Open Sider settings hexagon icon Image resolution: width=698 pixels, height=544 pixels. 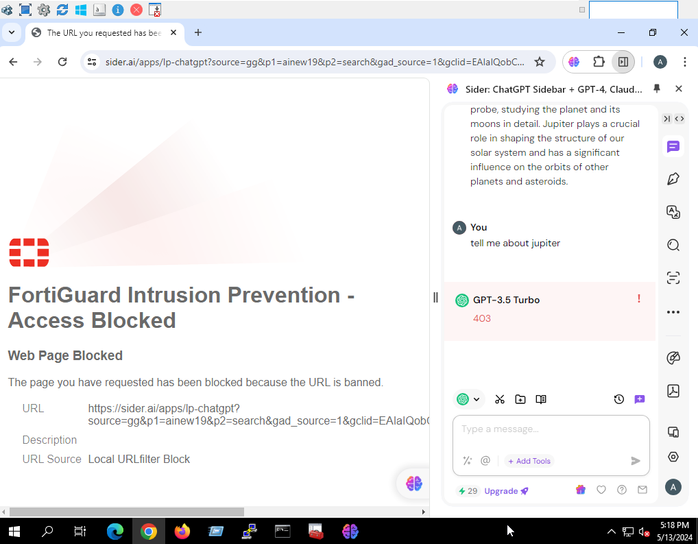point(673,457)
